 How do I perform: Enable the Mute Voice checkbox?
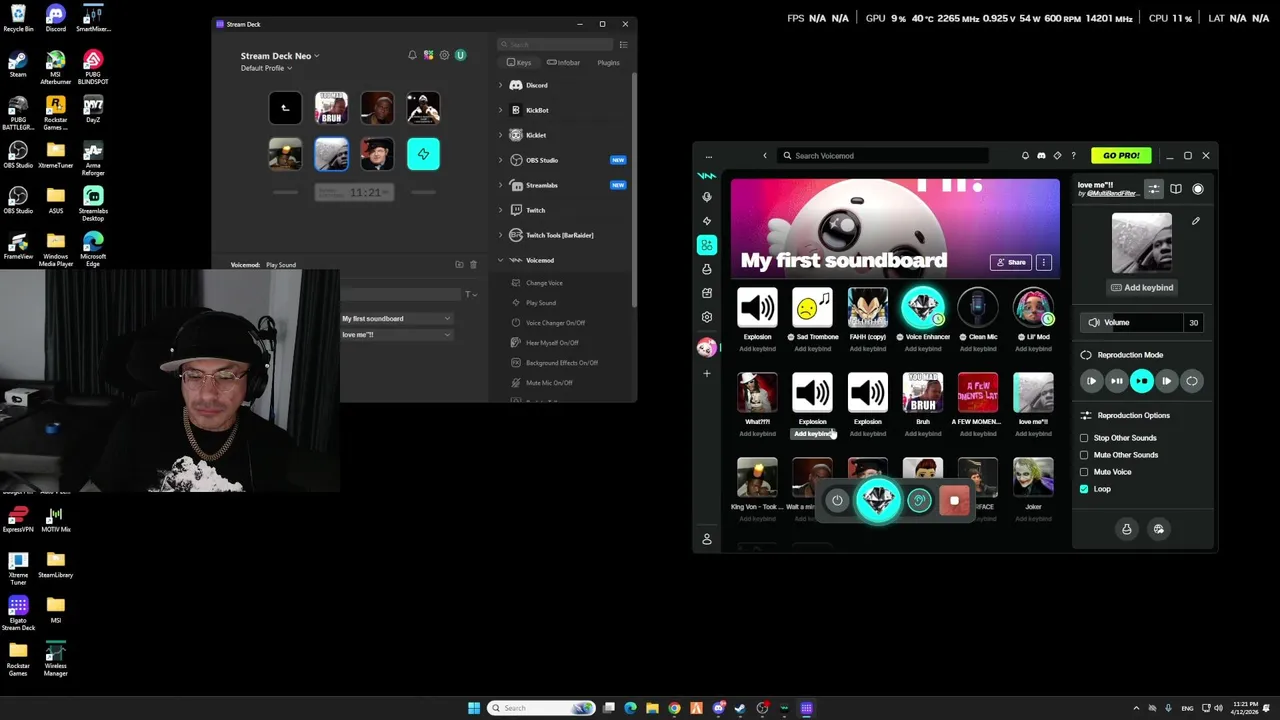1084,472
